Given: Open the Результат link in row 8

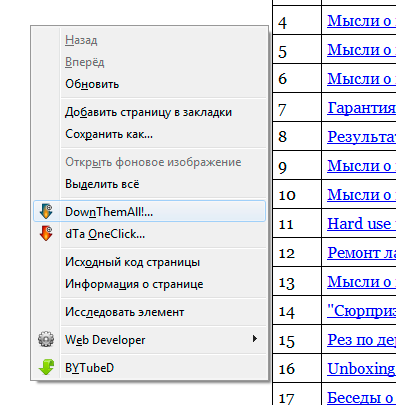Looking at the screenshot, I should click(x=361, y=137).
